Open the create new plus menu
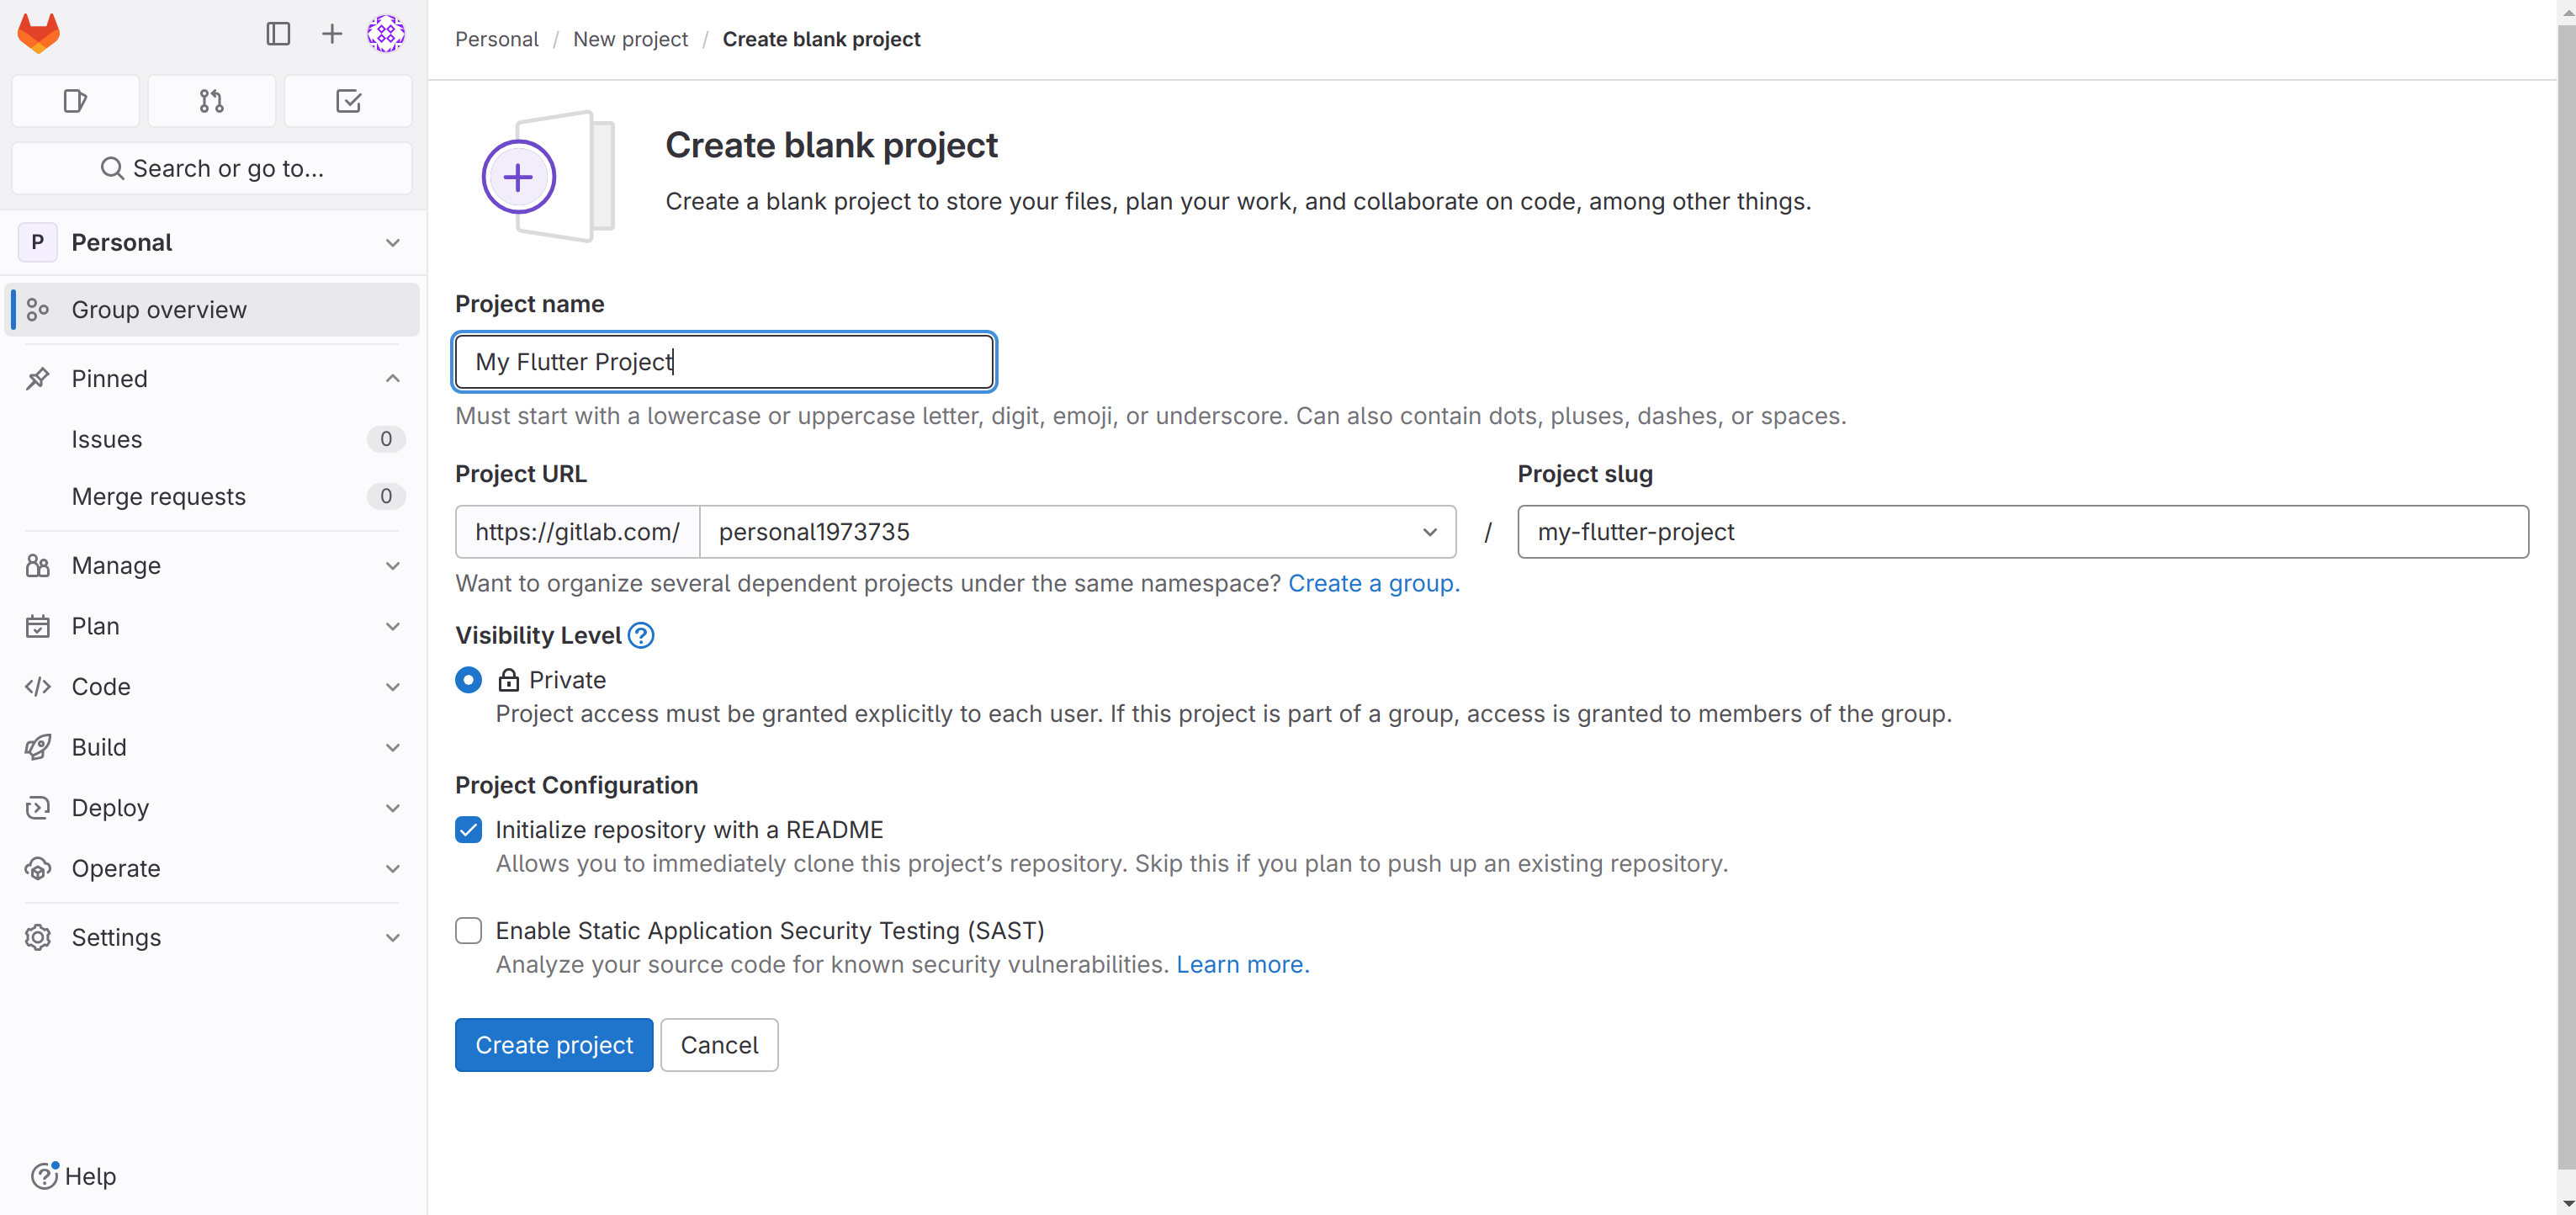The width and height of the screenshot is (2576, 1215). (x=332, y=34)
